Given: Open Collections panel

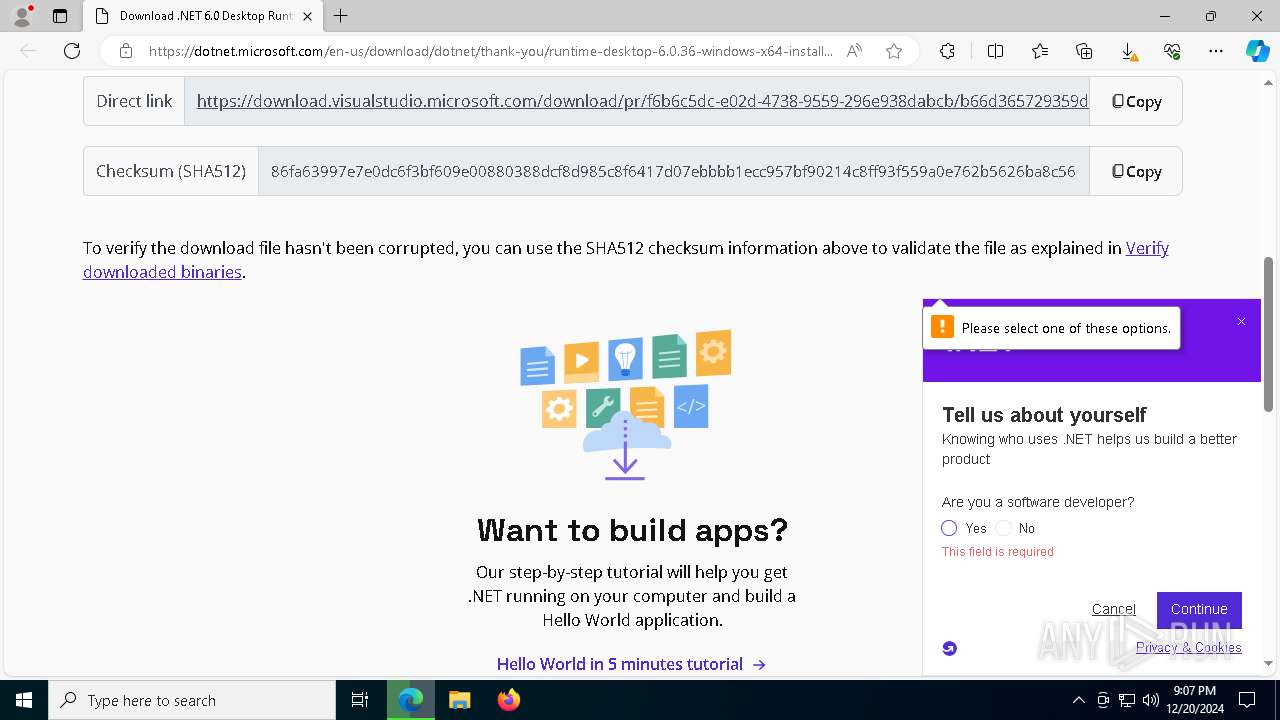Looking at the screenshot, I should point(1084,51).
